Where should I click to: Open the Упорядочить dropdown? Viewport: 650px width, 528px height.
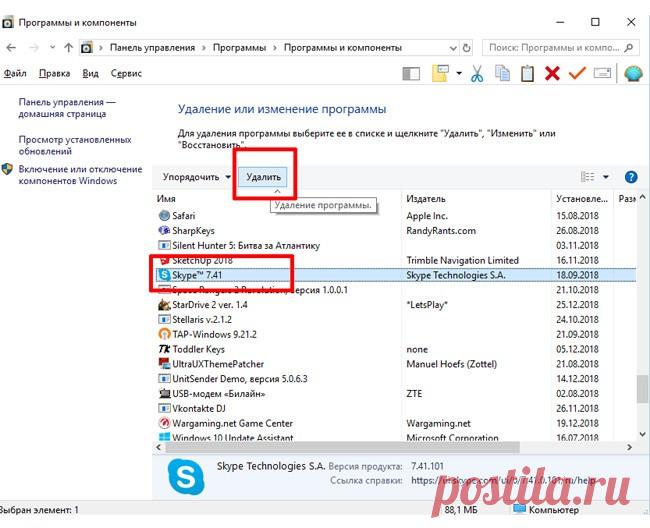(196, 177)
